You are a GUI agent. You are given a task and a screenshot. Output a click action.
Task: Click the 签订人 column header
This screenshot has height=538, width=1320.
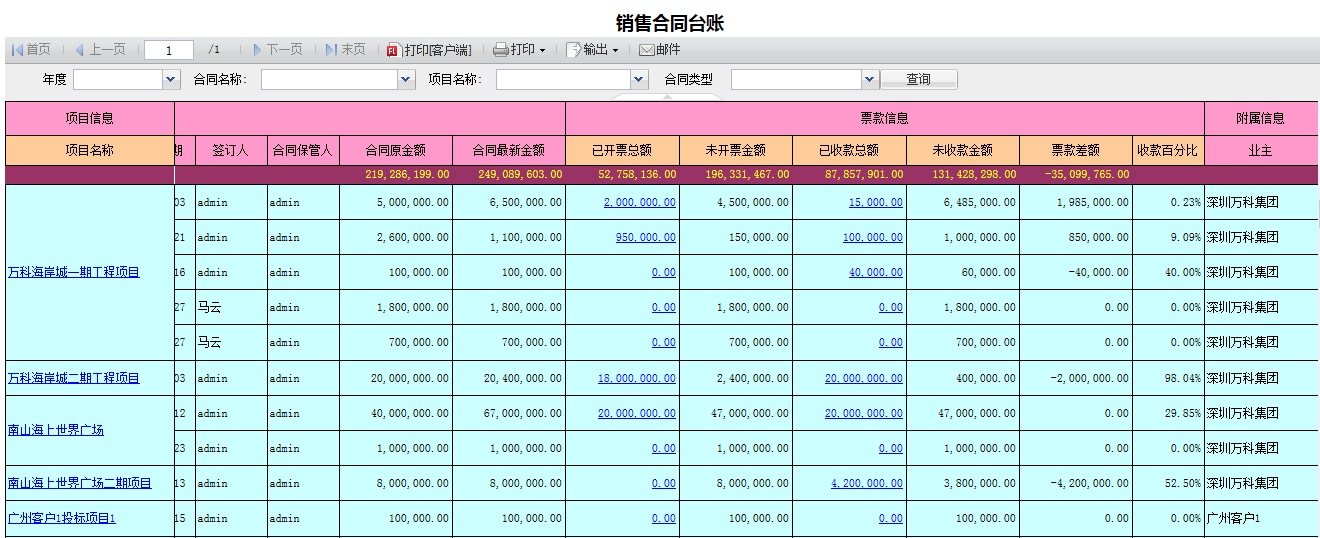[x=230, y=150]
